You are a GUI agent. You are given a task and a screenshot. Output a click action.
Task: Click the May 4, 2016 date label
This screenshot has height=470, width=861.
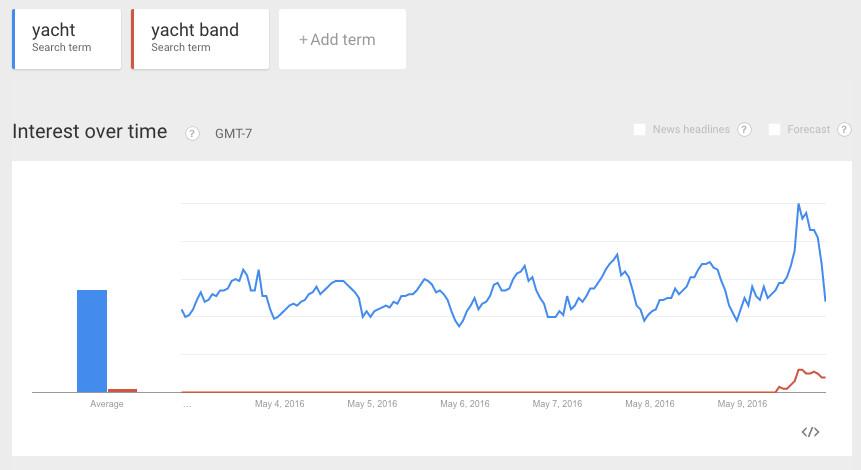tap(280, 404)
